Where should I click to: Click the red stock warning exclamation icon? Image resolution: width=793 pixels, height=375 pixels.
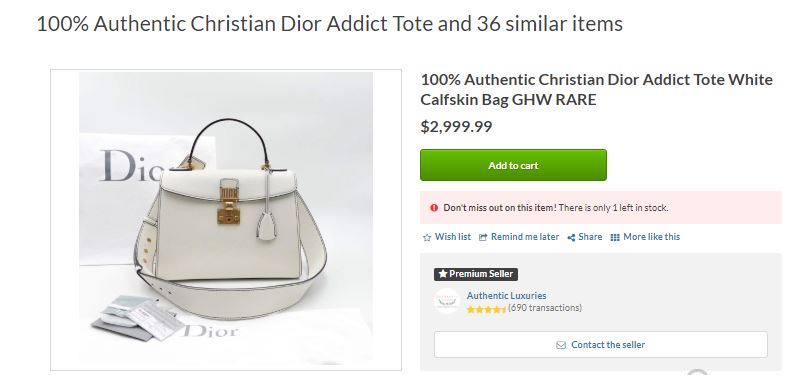pos(434,207)
